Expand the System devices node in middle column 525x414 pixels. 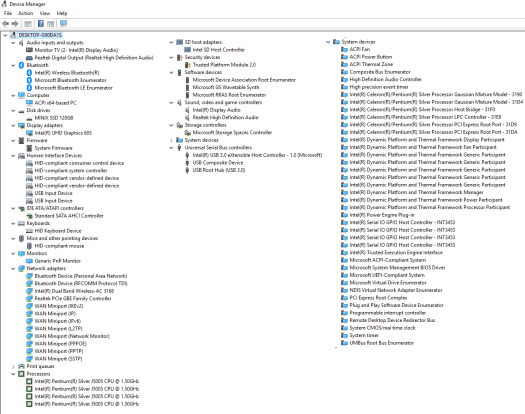coord(171,140)
